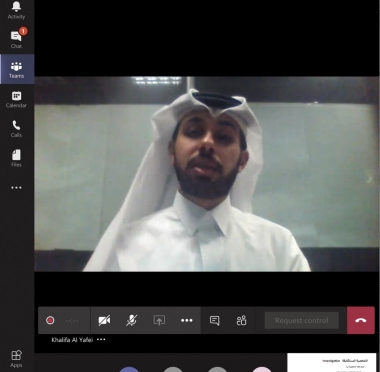This screenshot has height=372, width=380.
Task: Select the shared content thumbnail
Action: 332,363
